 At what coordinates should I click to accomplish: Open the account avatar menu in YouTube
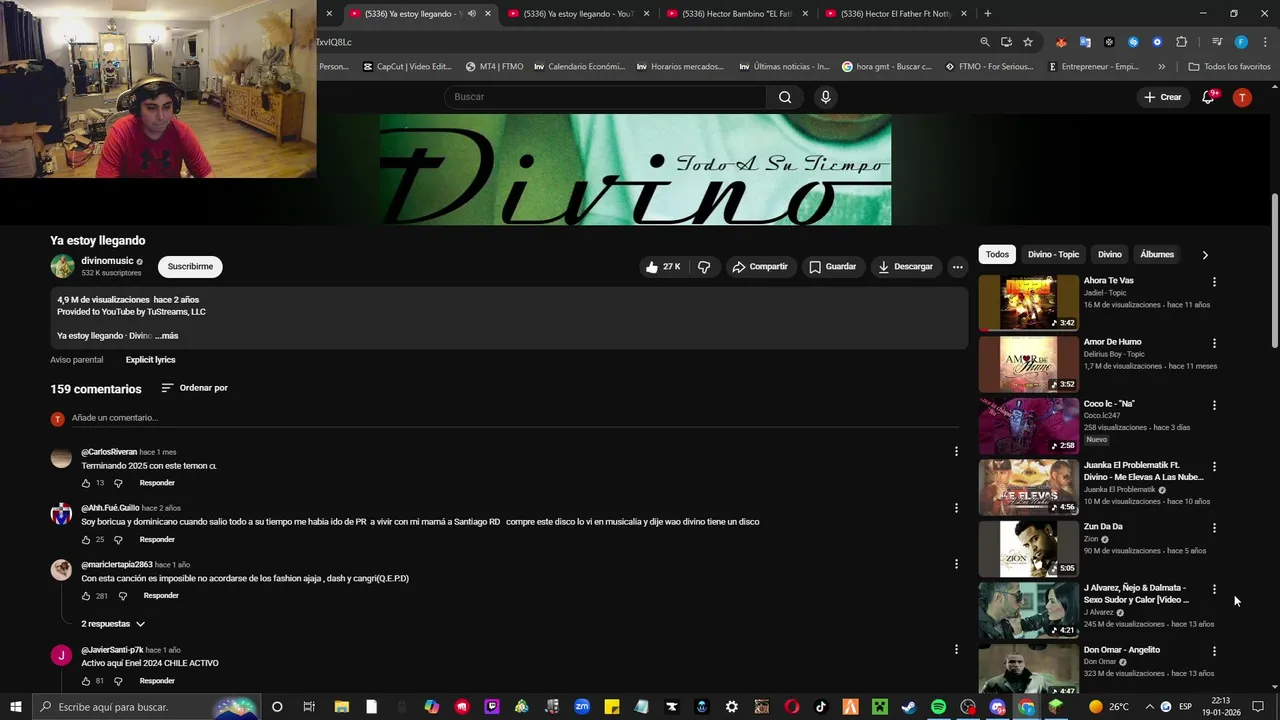(x=1242, y=97)
